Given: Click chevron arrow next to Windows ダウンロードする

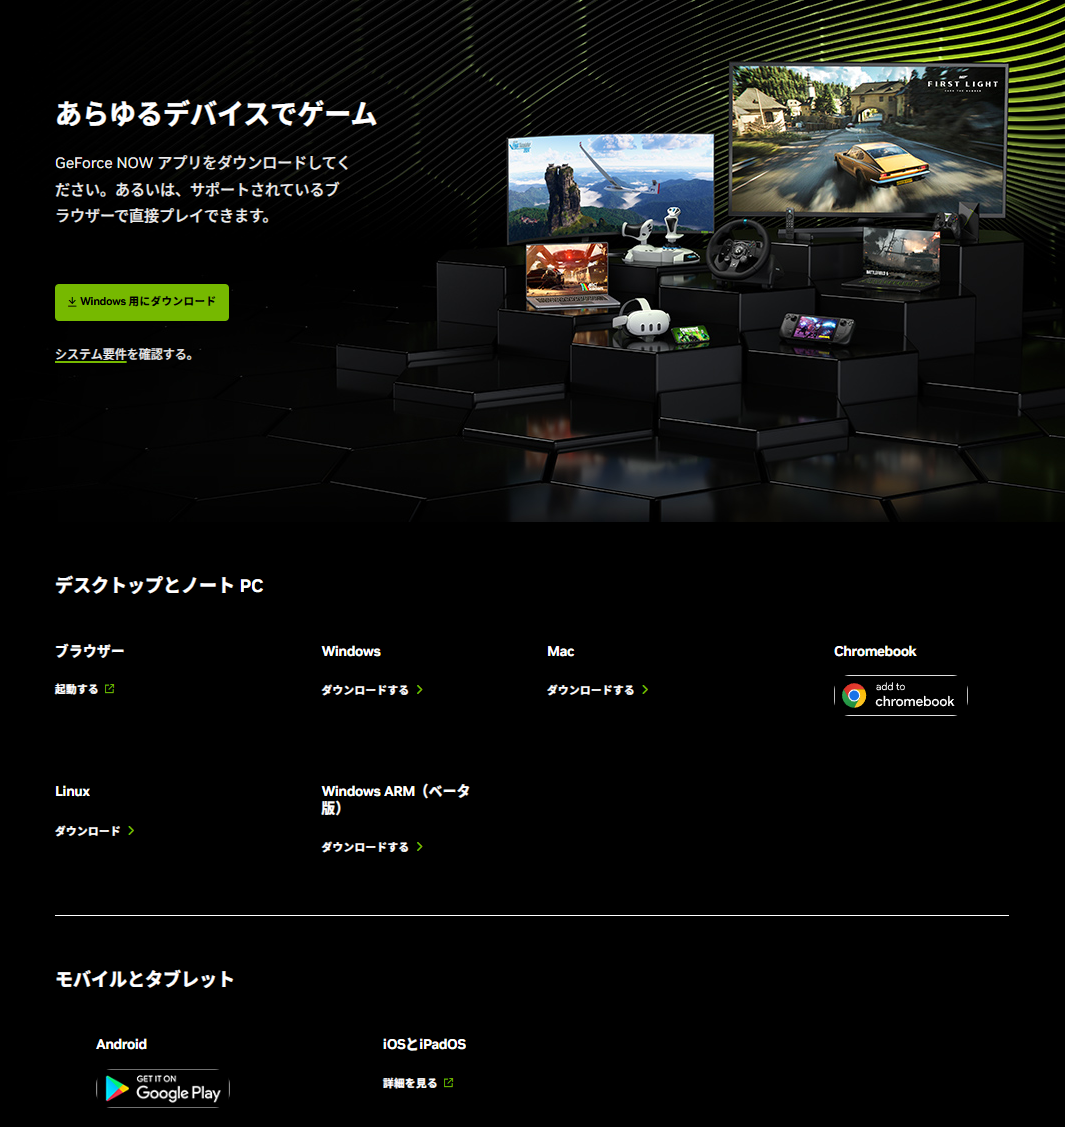Looking at the screenshot, I should 420,689.
